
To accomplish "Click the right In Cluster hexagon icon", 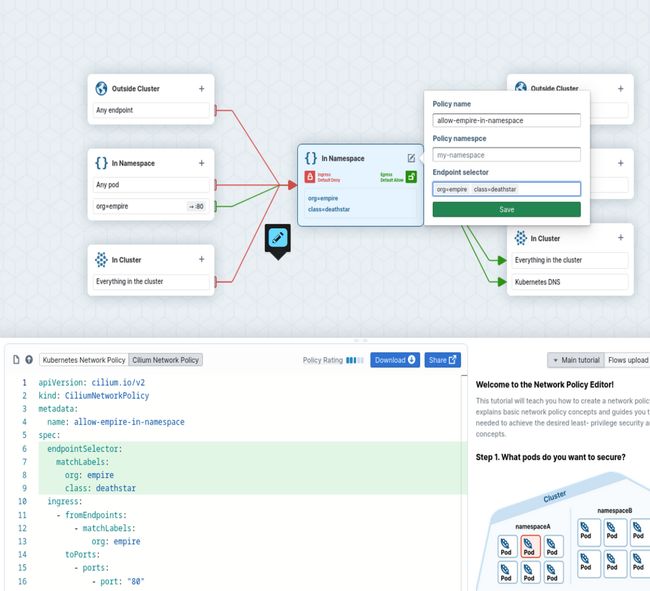I will tap(521, 238).
